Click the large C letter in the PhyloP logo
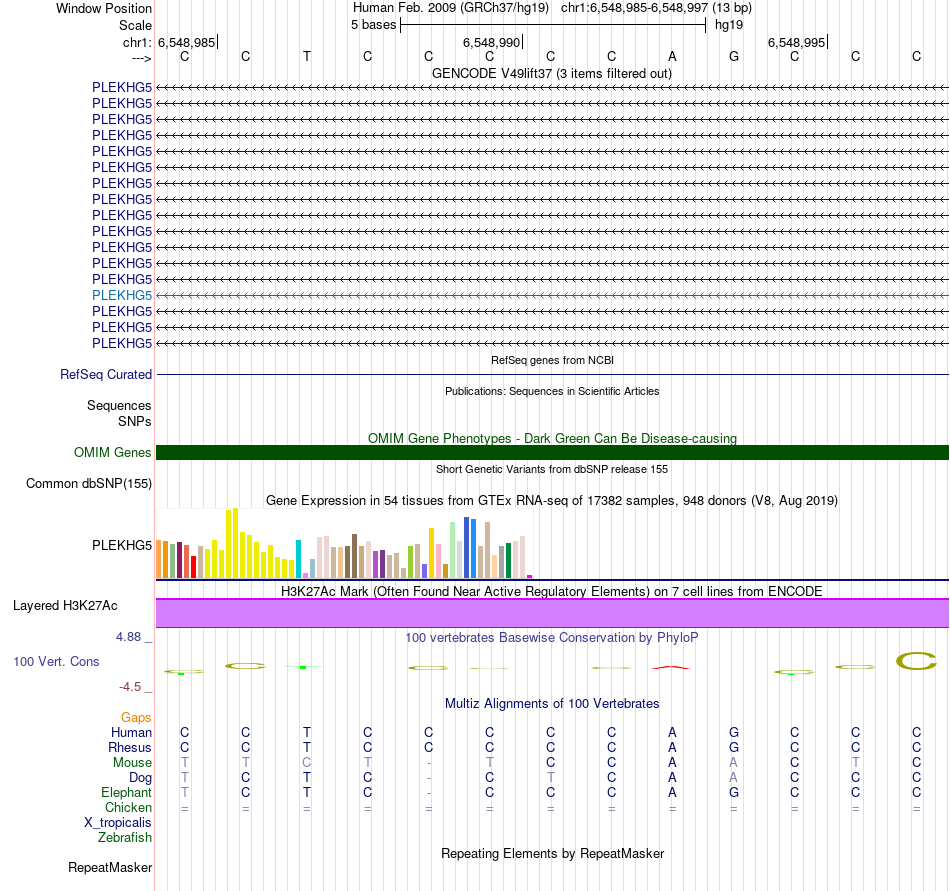Viewport: 950px width, 891px height. 916,661
